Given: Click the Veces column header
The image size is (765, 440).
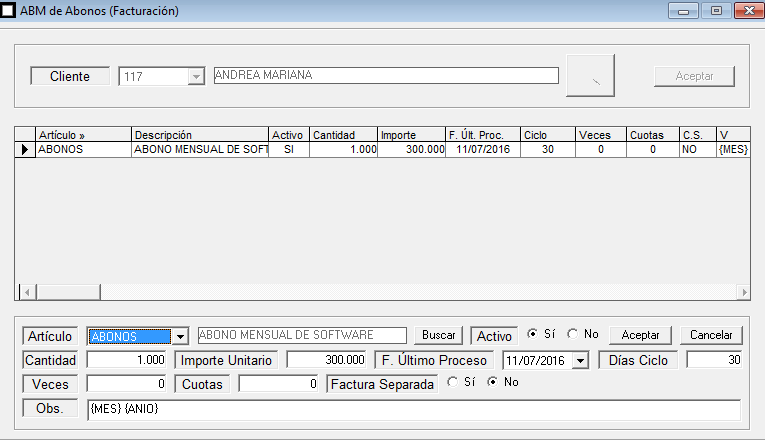Looking at the screenshot, I should [x=601, y=135].
